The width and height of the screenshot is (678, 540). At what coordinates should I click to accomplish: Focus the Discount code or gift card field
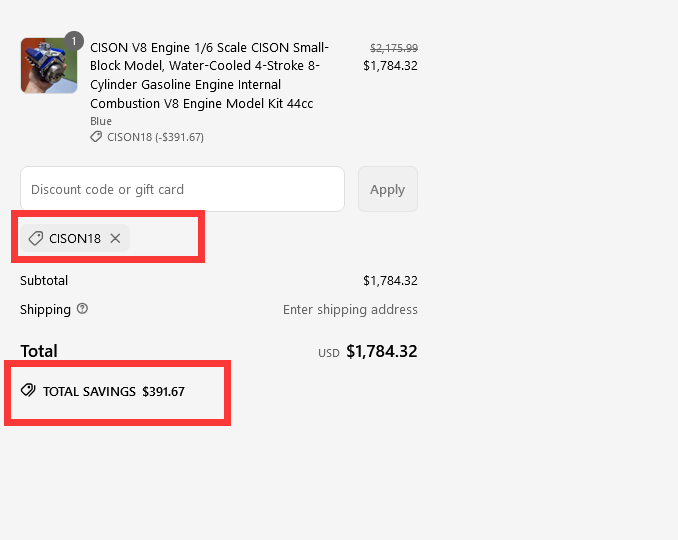coord(182,189)
